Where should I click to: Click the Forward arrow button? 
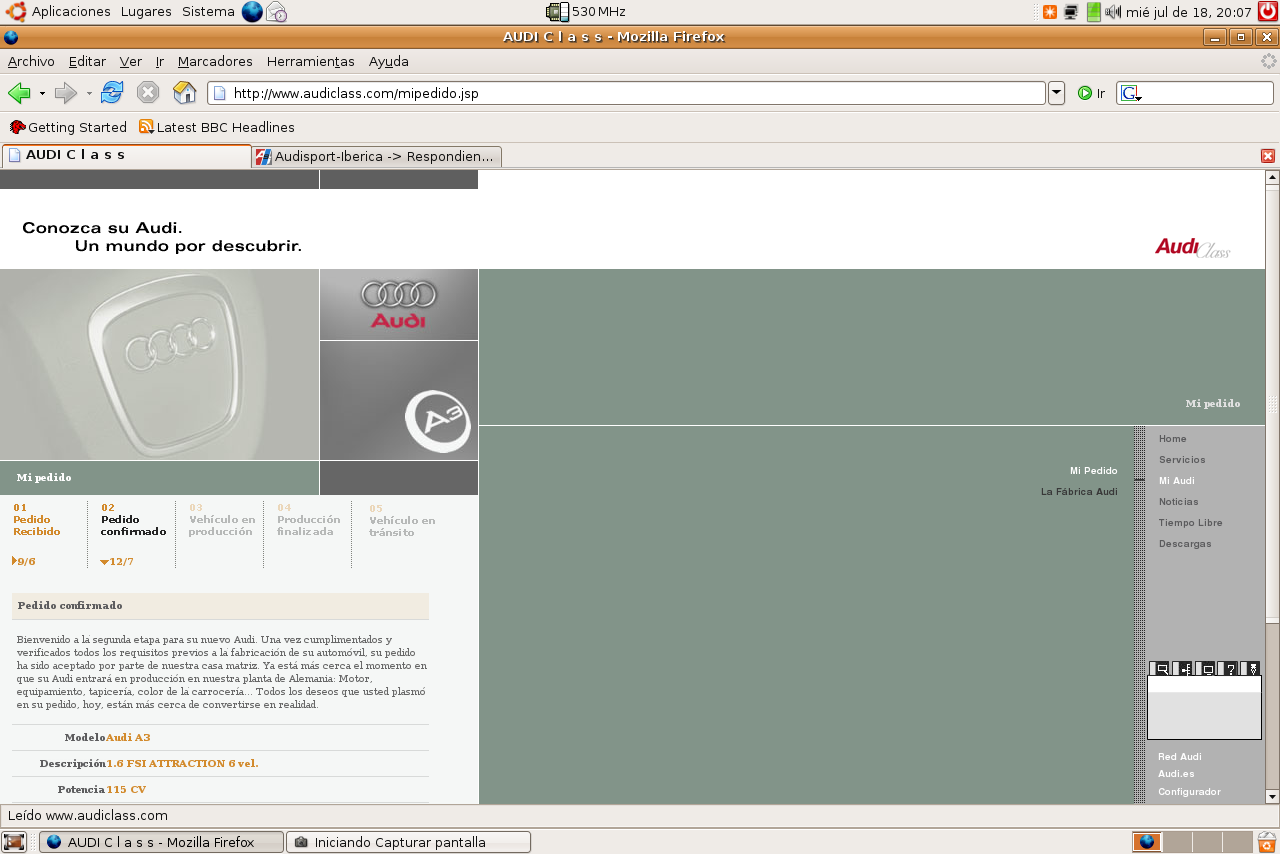(x=66, y=93)
